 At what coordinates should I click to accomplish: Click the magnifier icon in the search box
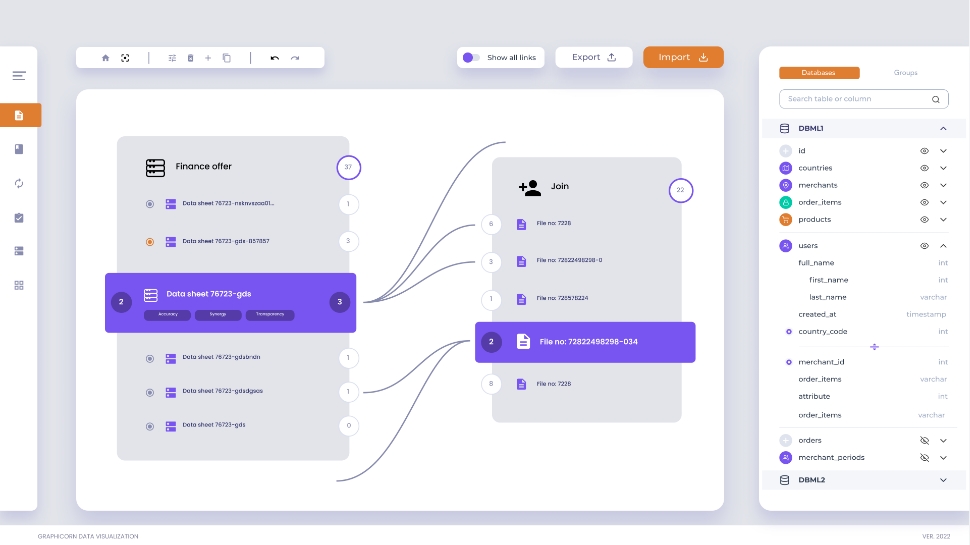pos(936,99)
